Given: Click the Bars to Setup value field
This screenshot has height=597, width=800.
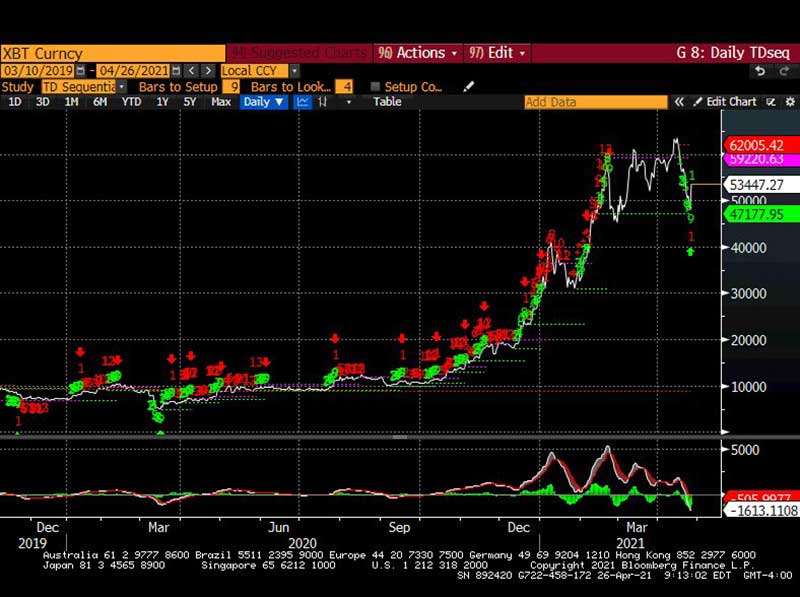Looking at the screenshot, I should pos(233,87).
